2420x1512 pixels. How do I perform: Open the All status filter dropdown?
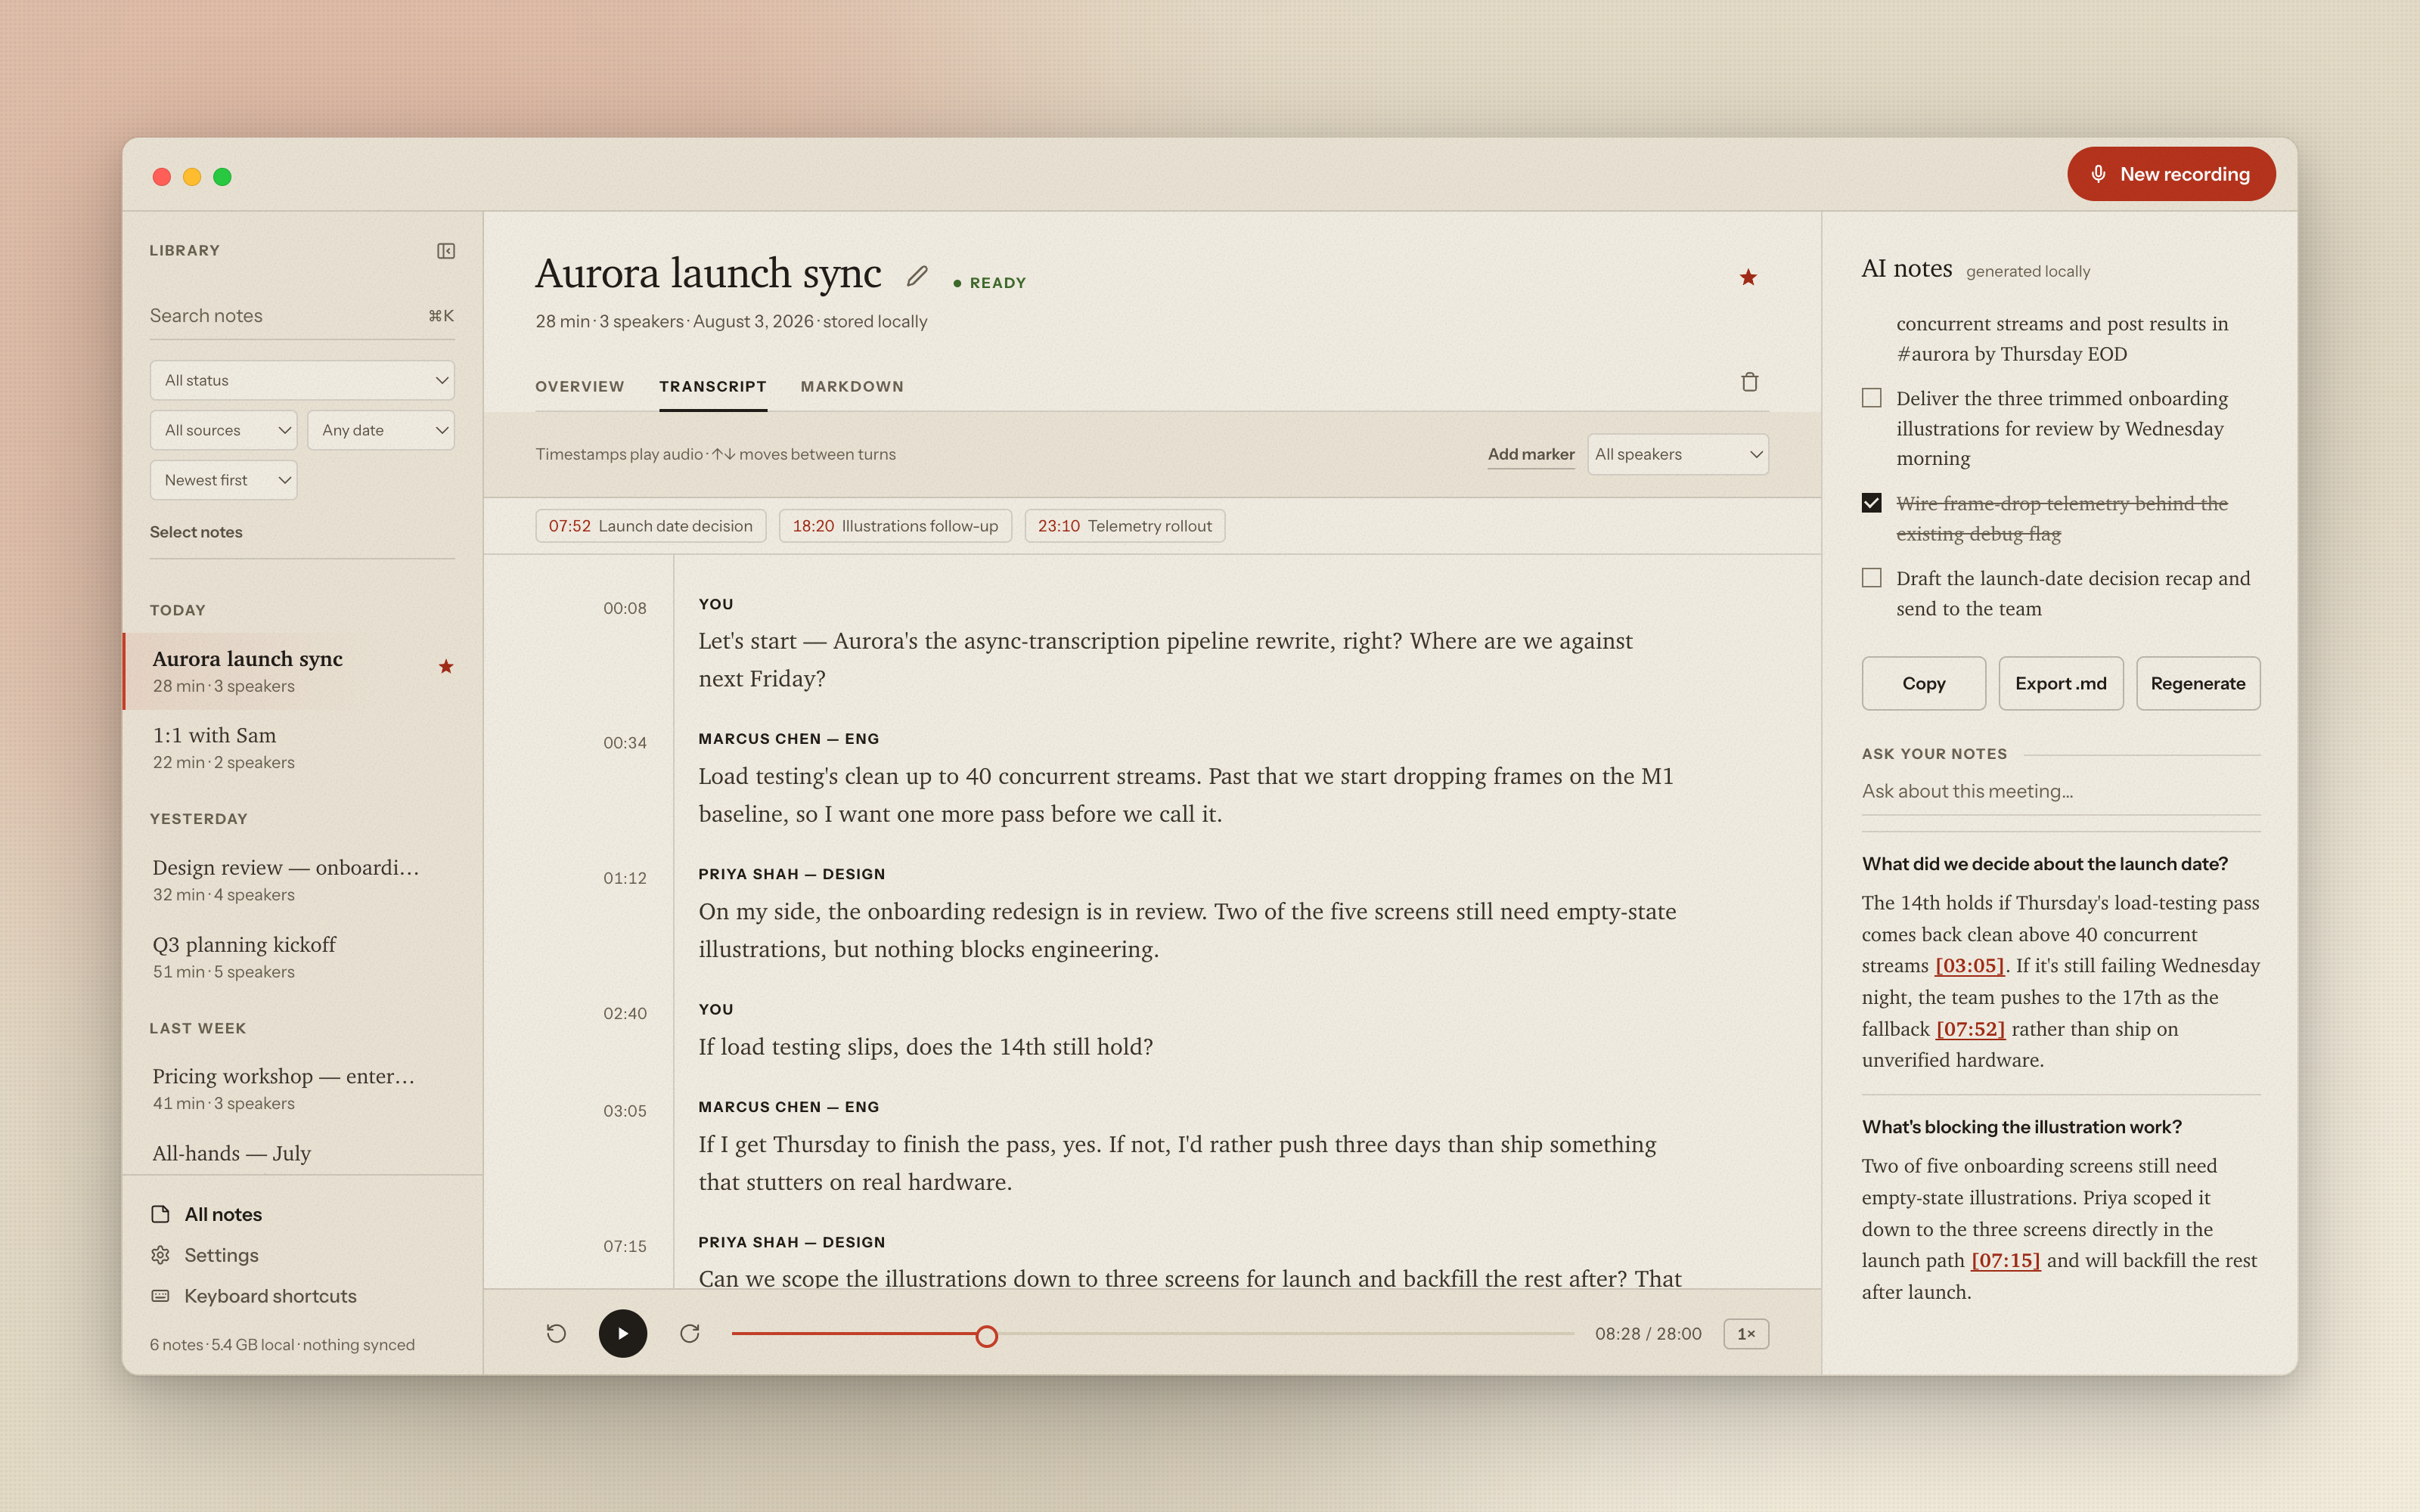(302, 380)
